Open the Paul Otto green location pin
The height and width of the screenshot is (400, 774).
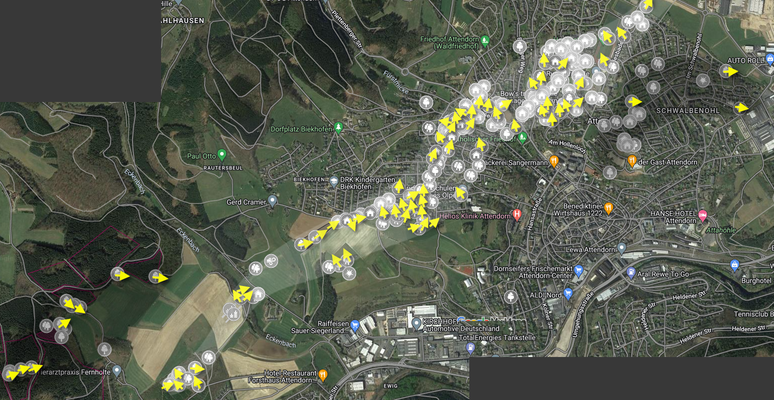(222, 155)
